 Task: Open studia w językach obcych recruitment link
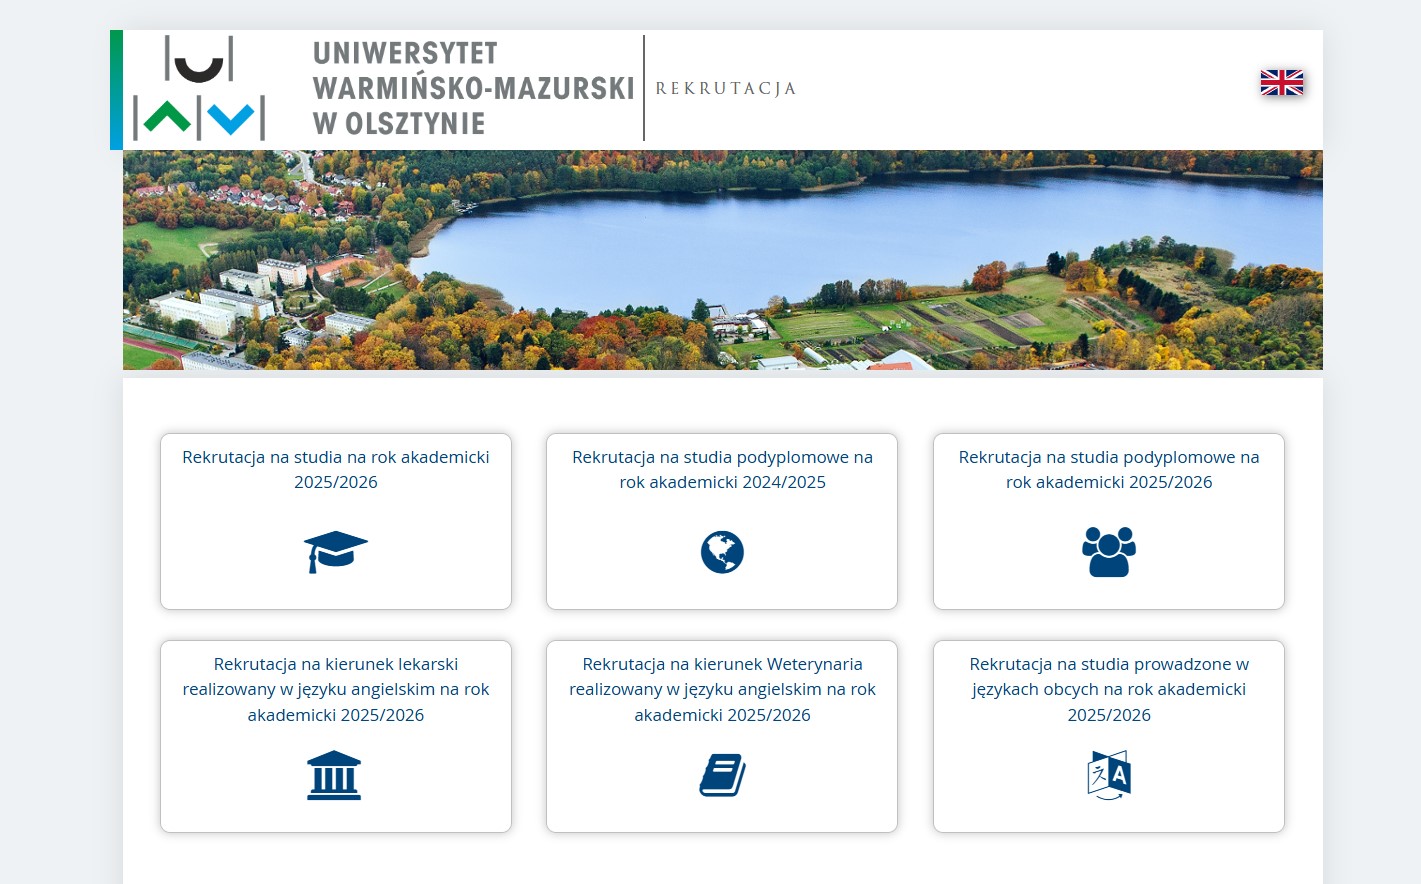(1109, 689)
